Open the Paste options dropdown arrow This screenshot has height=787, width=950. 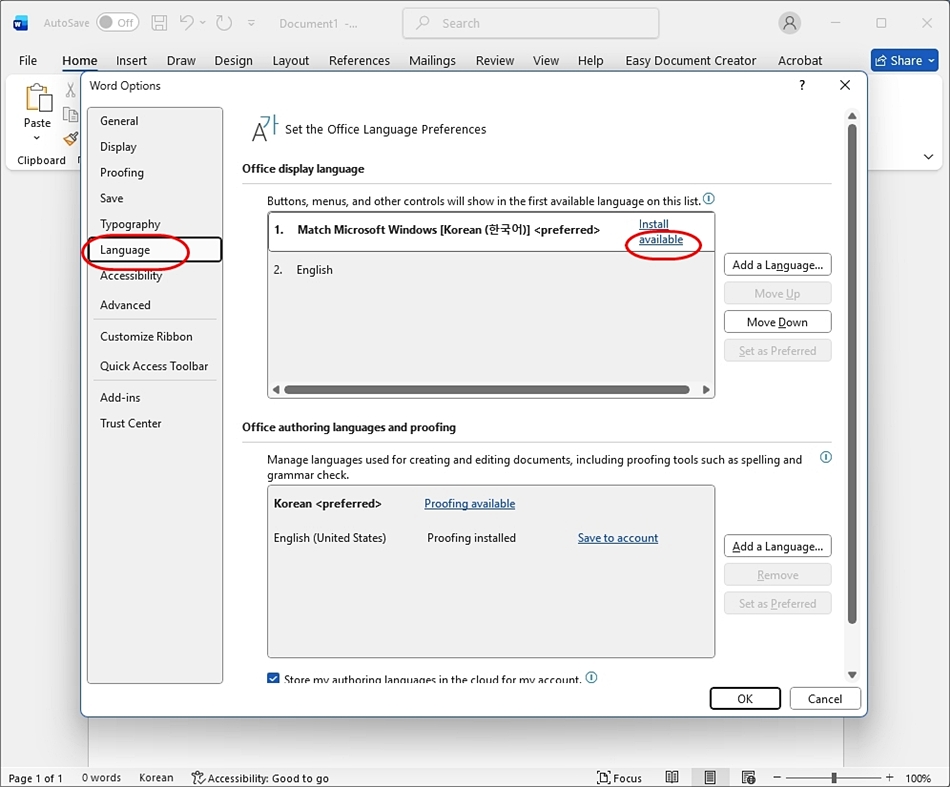coord(37,138)
